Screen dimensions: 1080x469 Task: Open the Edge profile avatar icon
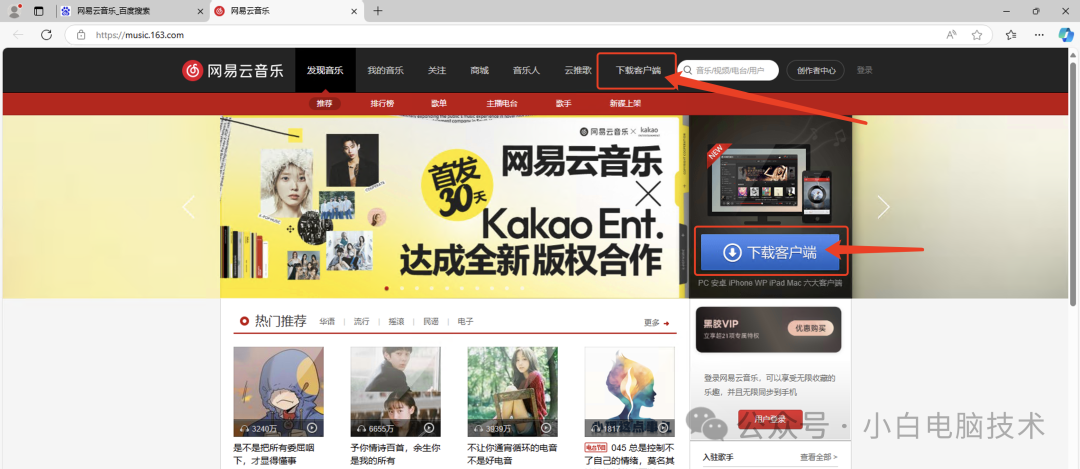click(14, 11)
